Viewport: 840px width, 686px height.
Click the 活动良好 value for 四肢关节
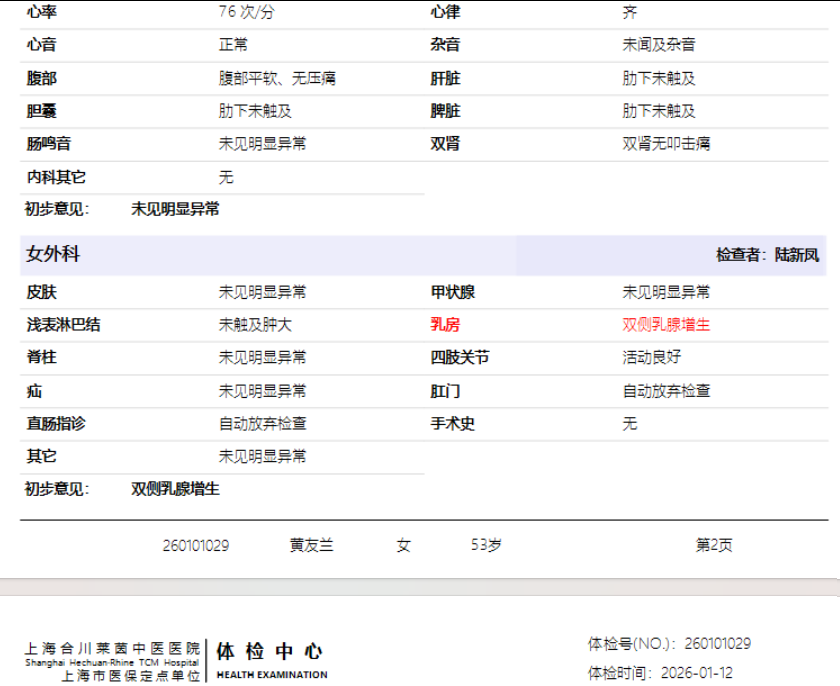652,357
